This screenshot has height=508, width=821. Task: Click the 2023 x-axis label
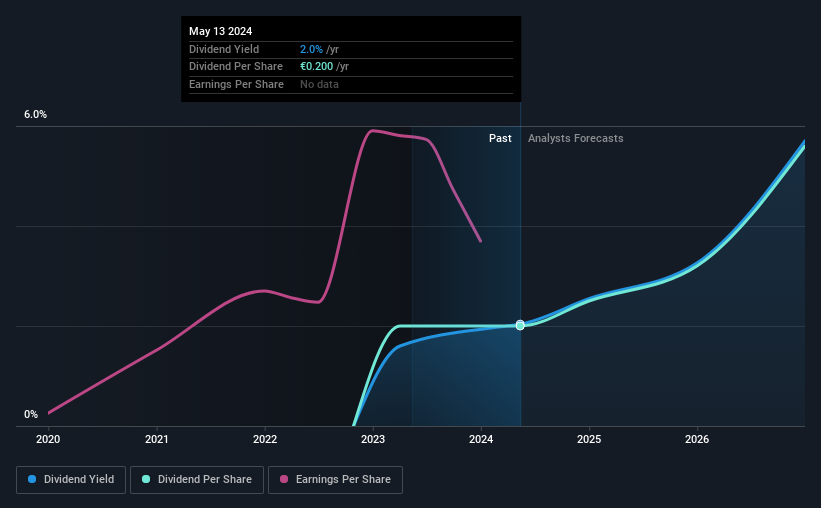pos(373,439)
